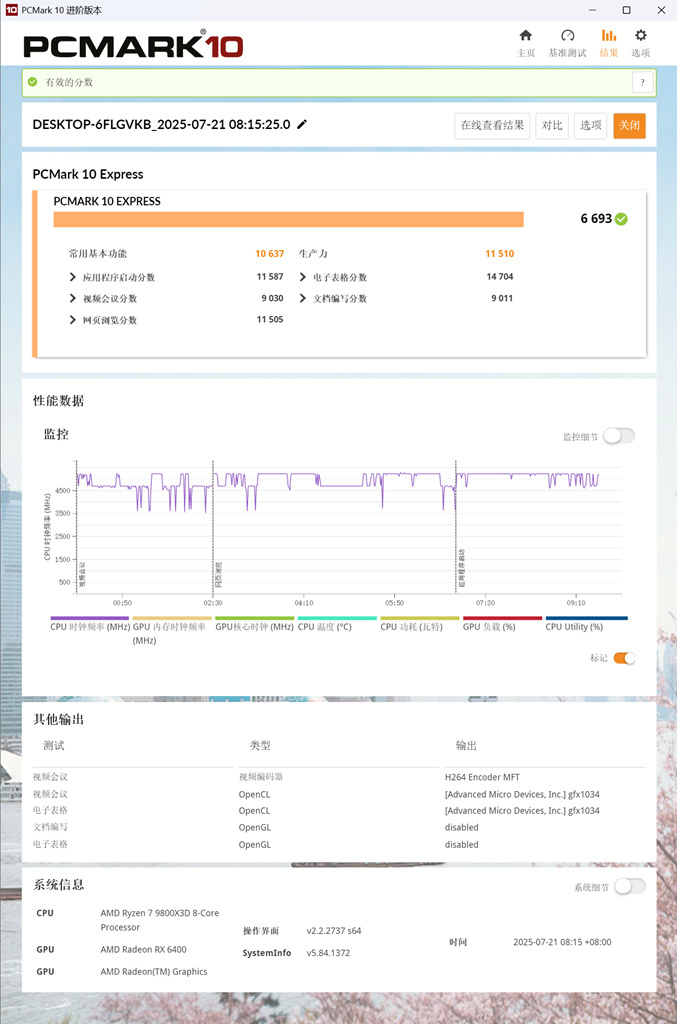Click the 有效的分数 status text
This screenshot has height=1024, width=677.
point(69,82)
